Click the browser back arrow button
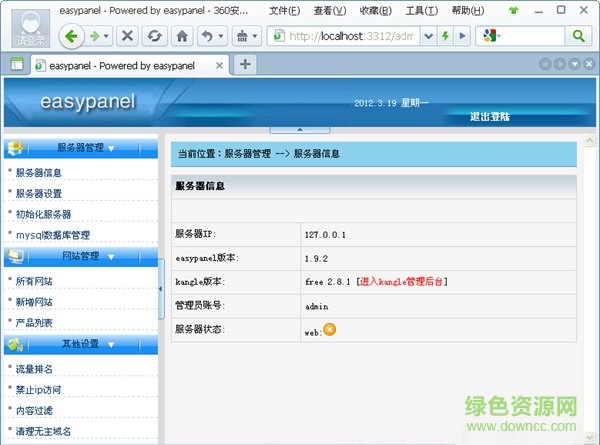 pos(72,35)
